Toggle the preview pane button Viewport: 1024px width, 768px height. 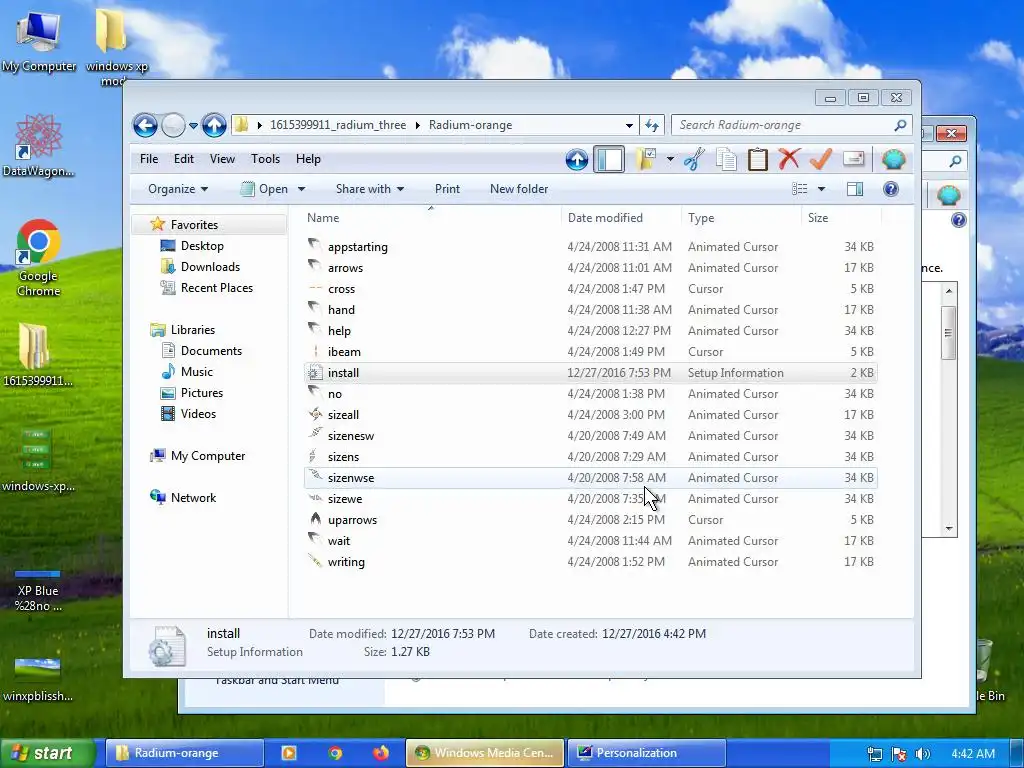point(855,189)
